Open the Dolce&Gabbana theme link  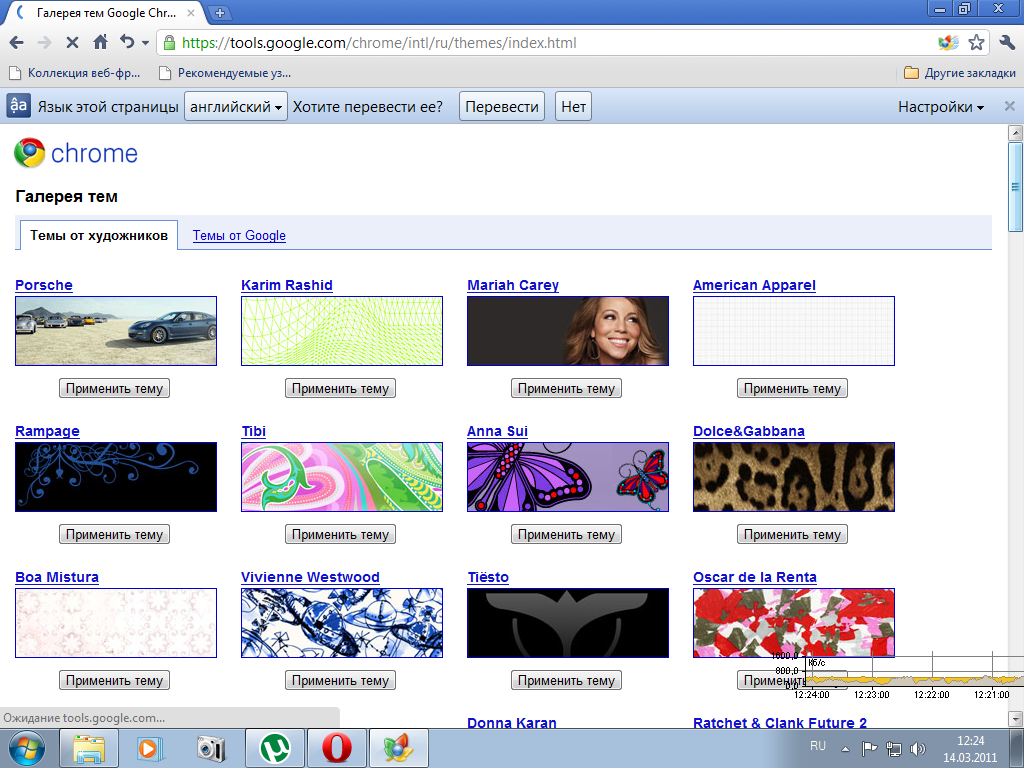tap(748, 431)
